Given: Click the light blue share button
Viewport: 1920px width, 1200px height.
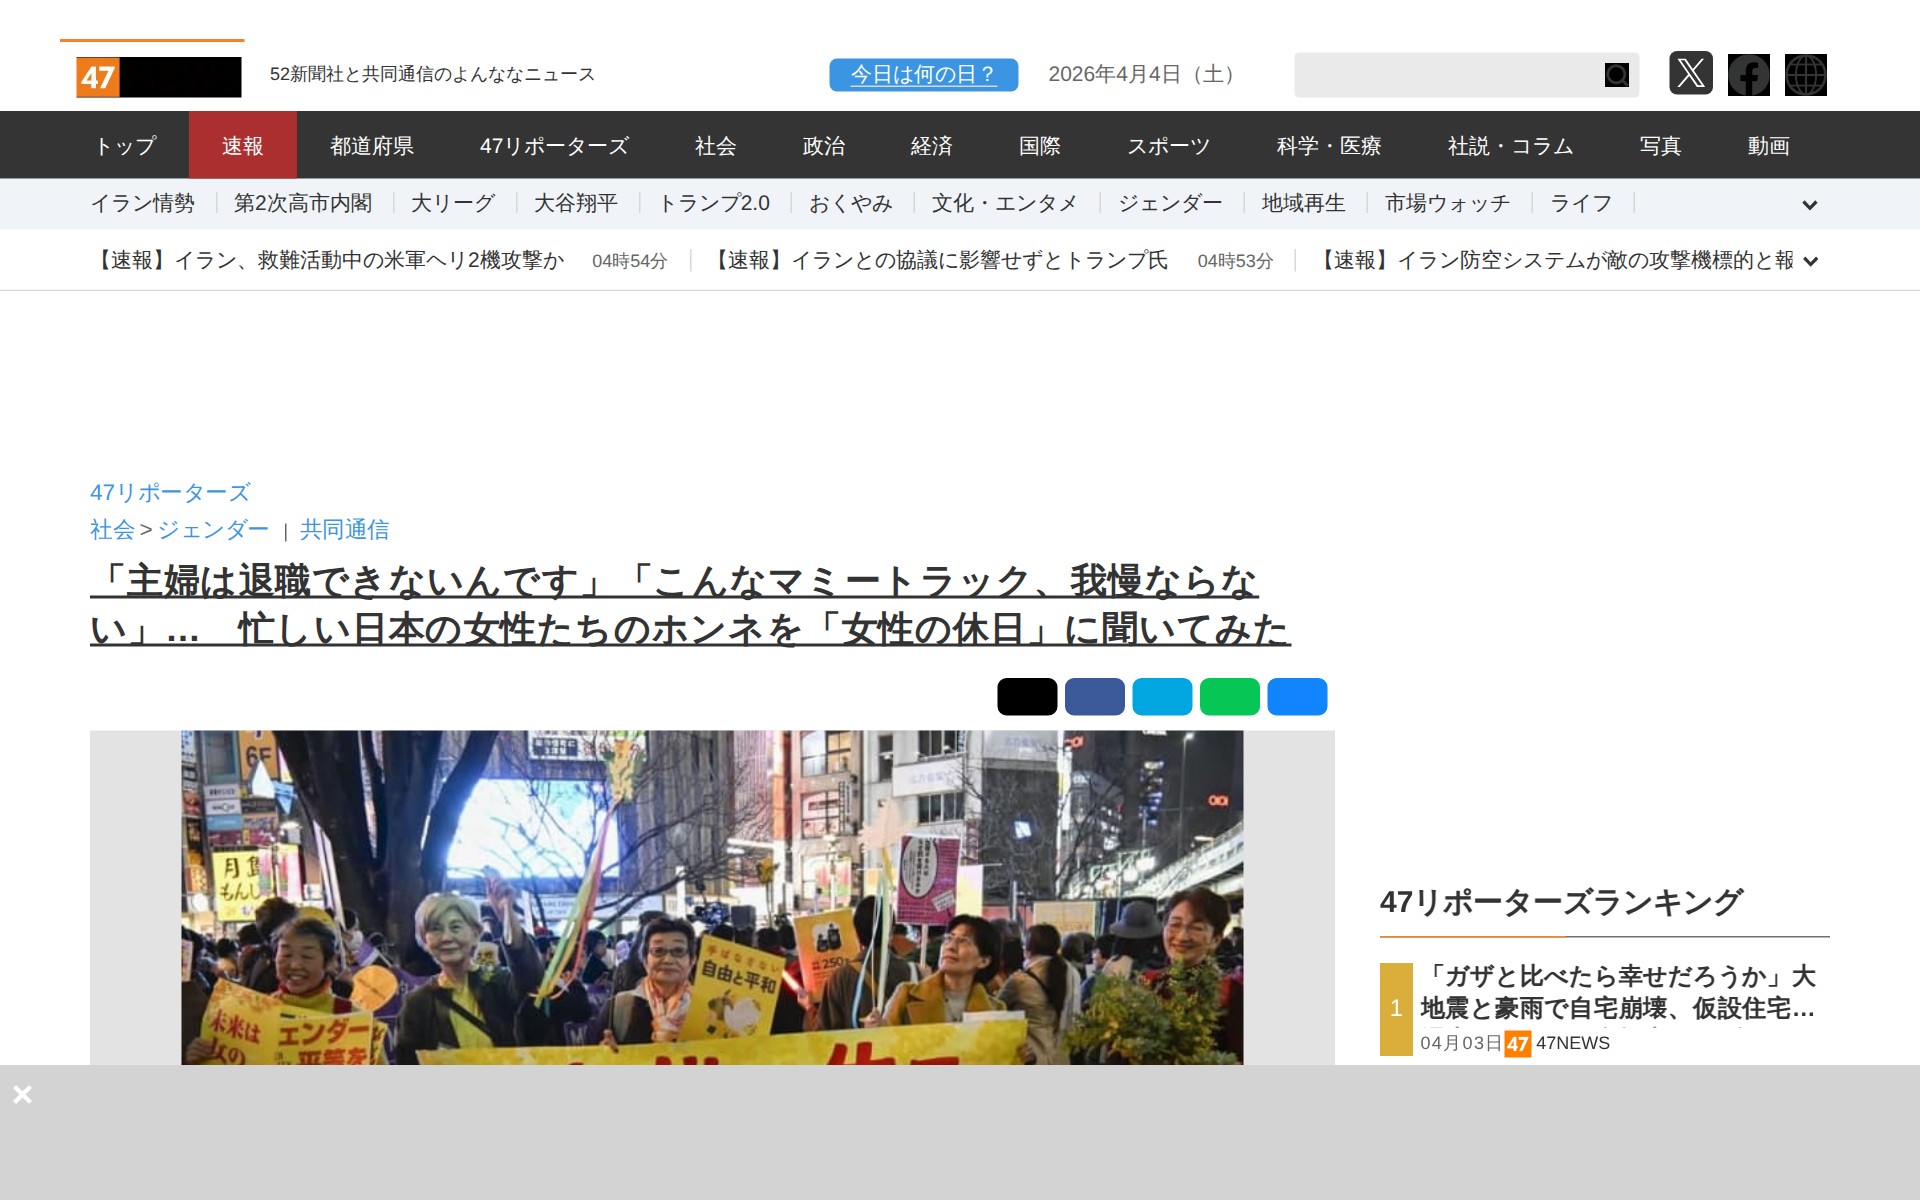Looking at the screenshot, I should tap(1162, 697).
